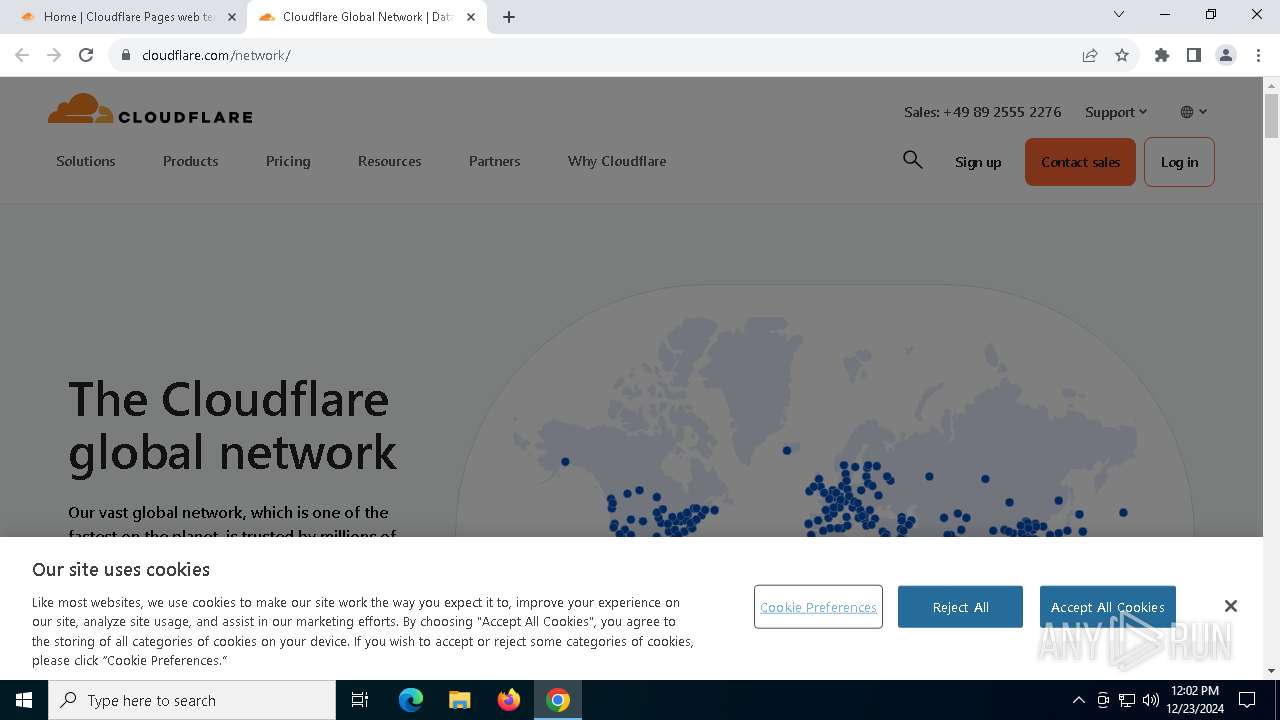Open the Resources menu
Screen dimensions: 1280x720
click(389, 161)
